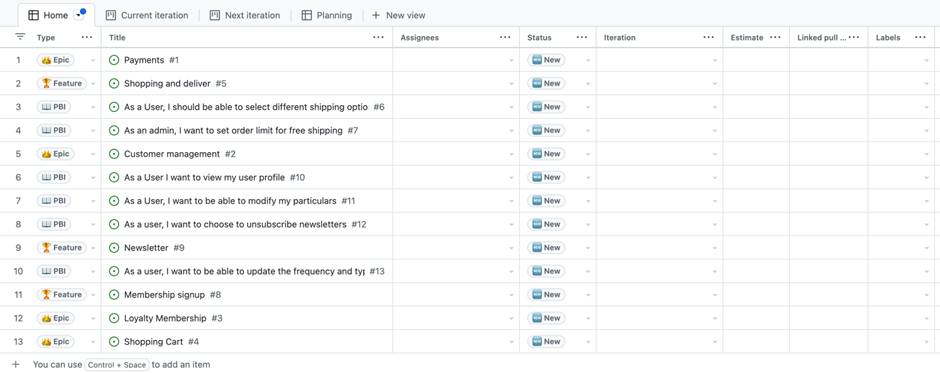
Task: Click the Status column header
Action: (539, 37)
